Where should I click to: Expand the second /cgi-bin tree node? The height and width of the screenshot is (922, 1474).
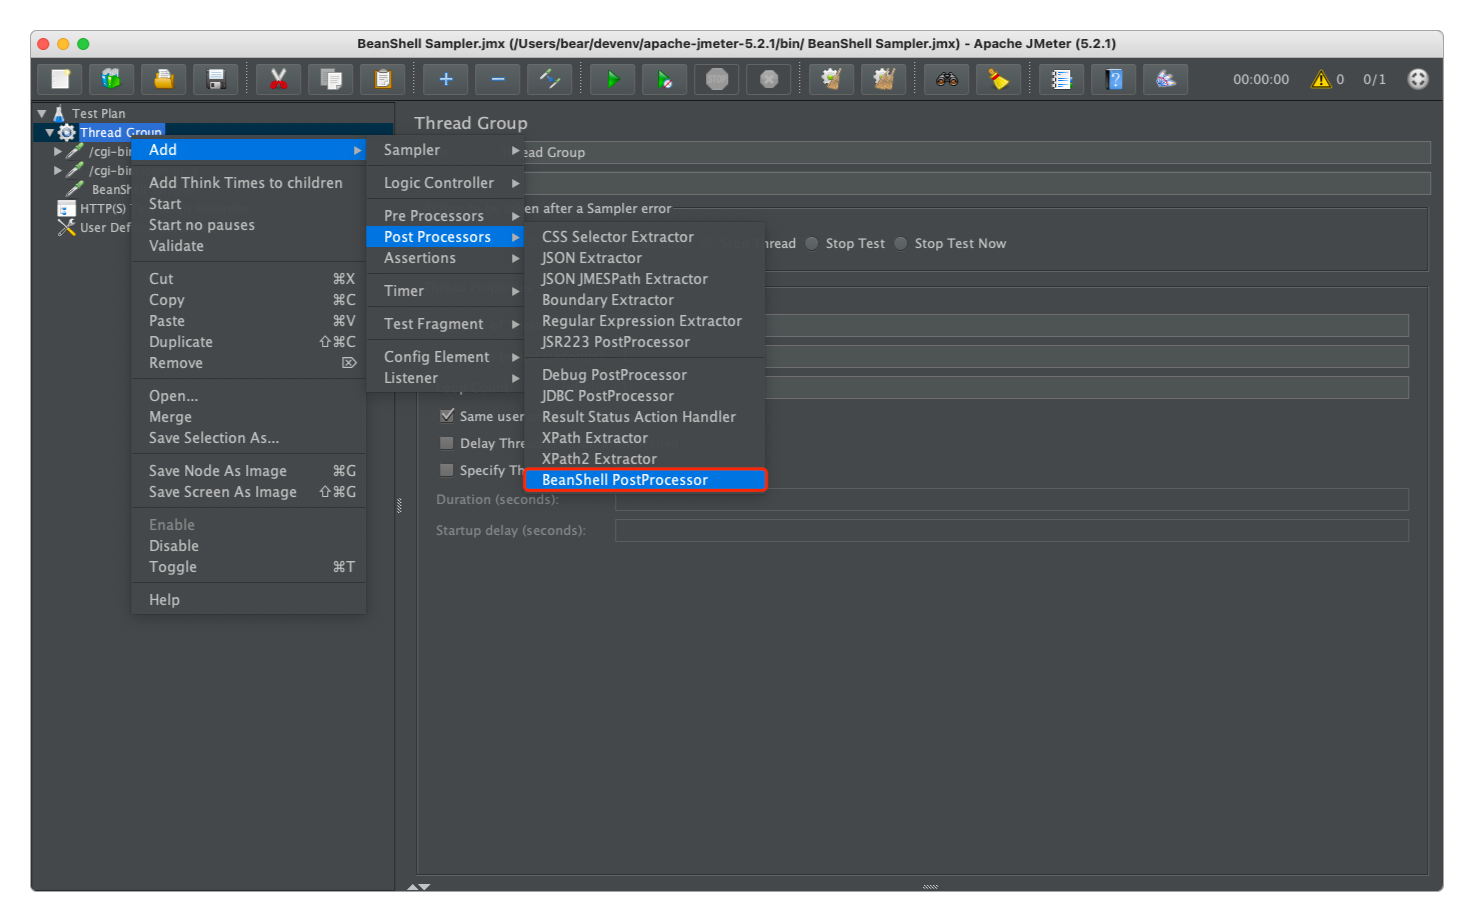(58, 171)
